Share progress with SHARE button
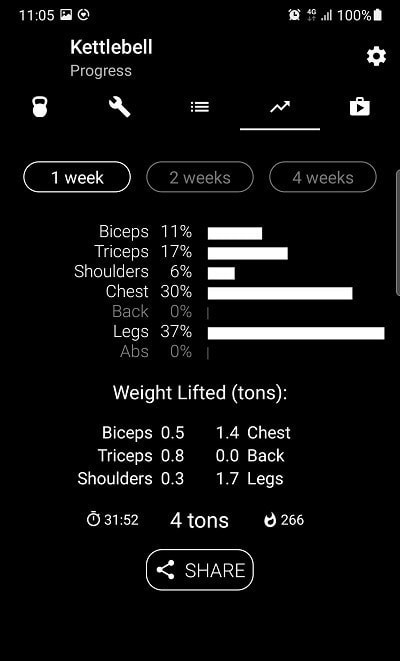Image resolution: width=400 pixels, height=661 pixels. pyautogui.click(x=200, y=570)
